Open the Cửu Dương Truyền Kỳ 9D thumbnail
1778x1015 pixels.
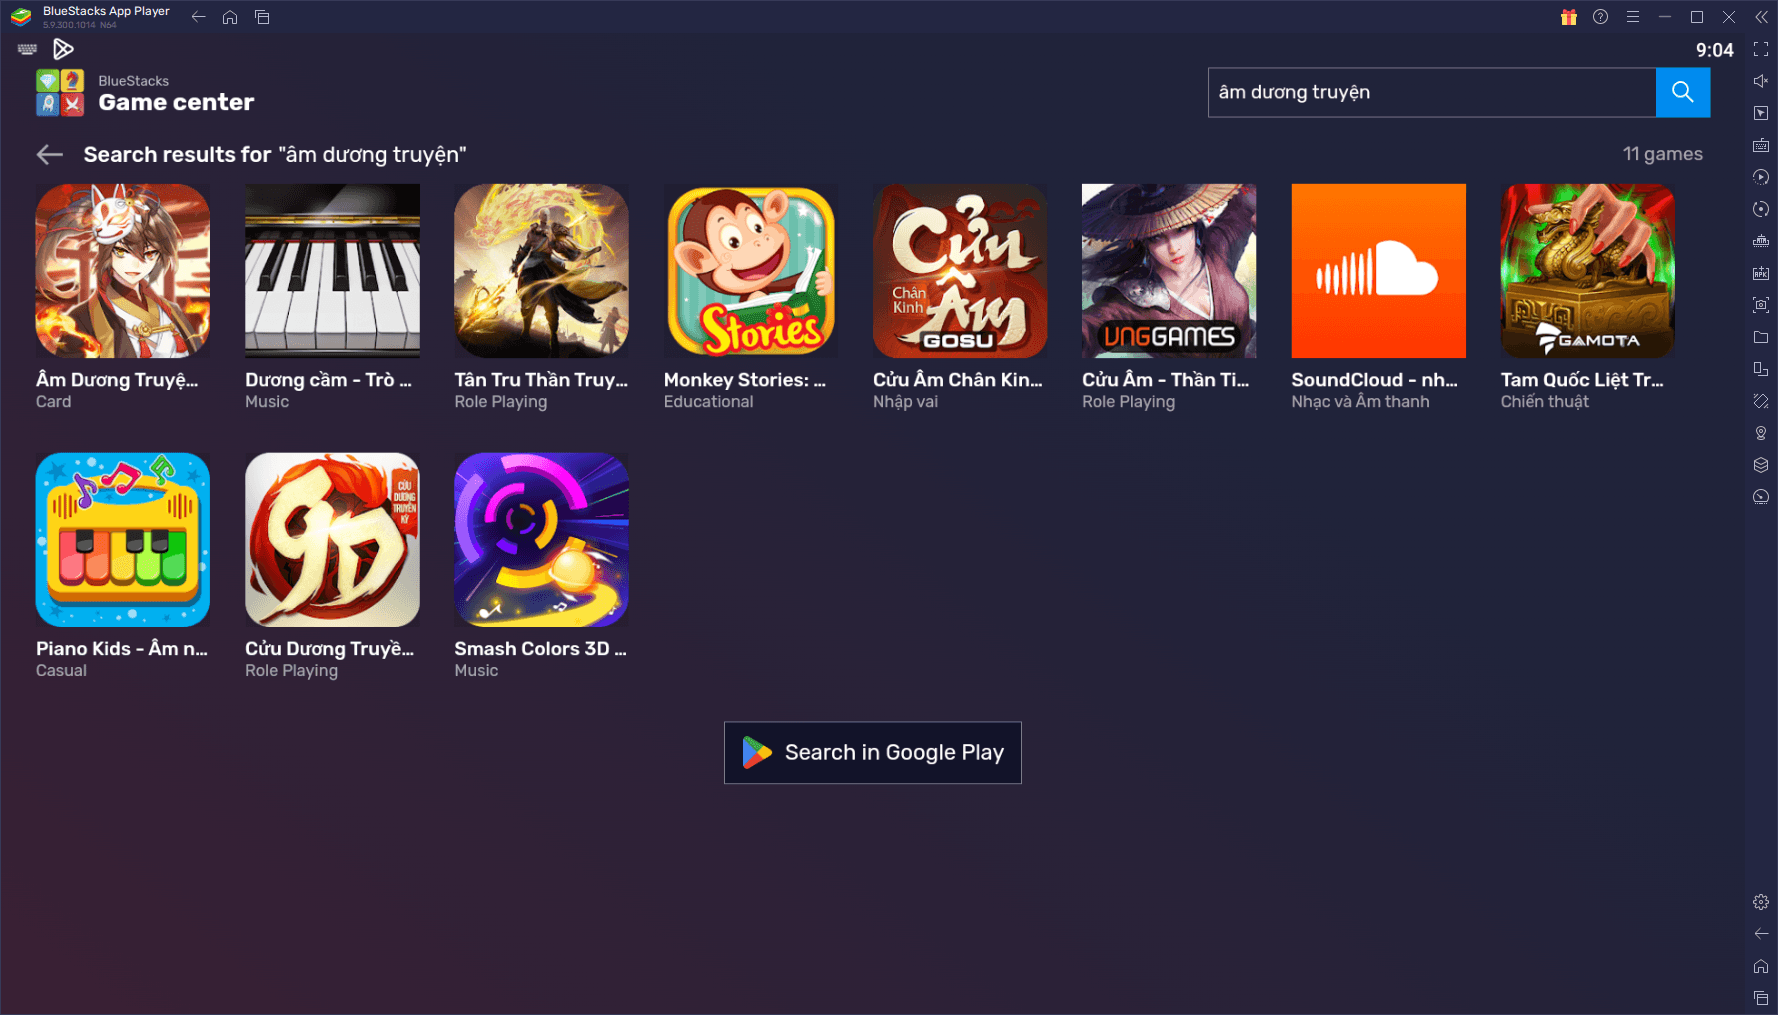coord(332,540)
